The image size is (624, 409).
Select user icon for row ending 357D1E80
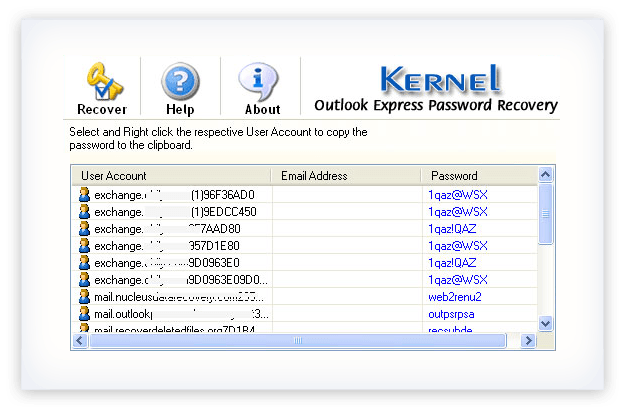click(84, 246)
